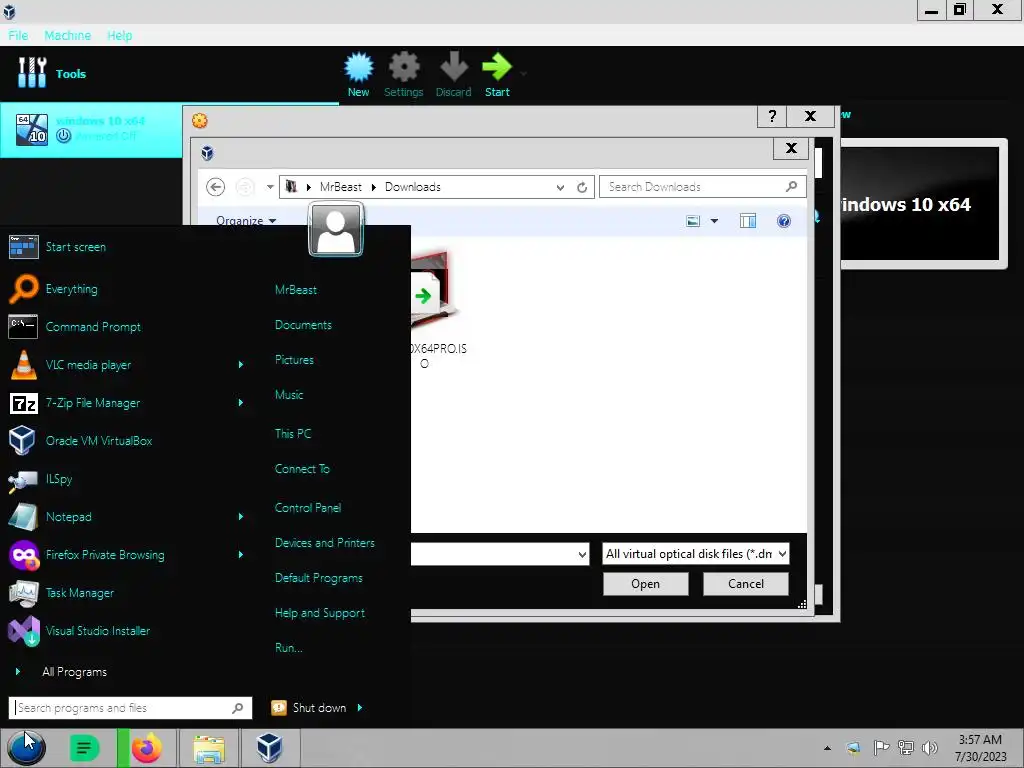Open Firefox from the taskbar
The width and height of the screenshot is (1024, 768).
pyautogui.click(x=146, y=748)
